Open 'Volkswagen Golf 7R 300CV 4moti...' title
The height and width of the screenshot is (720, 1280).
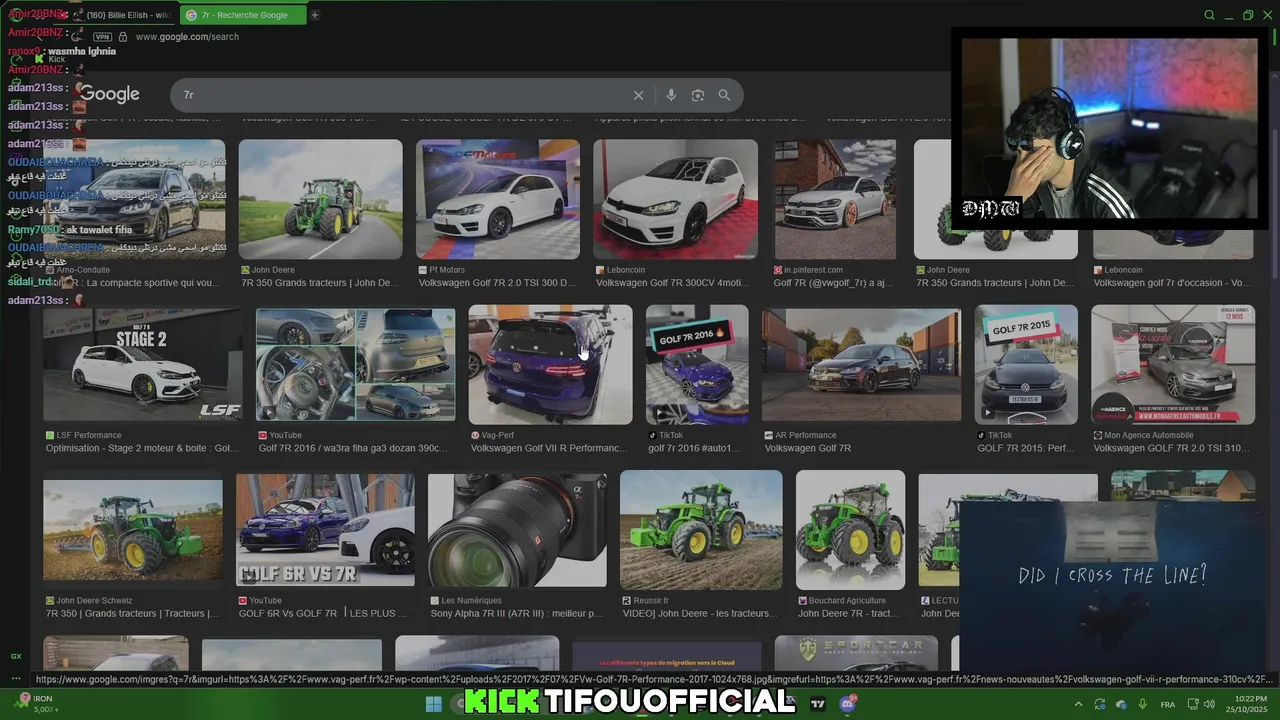point(674,283)
